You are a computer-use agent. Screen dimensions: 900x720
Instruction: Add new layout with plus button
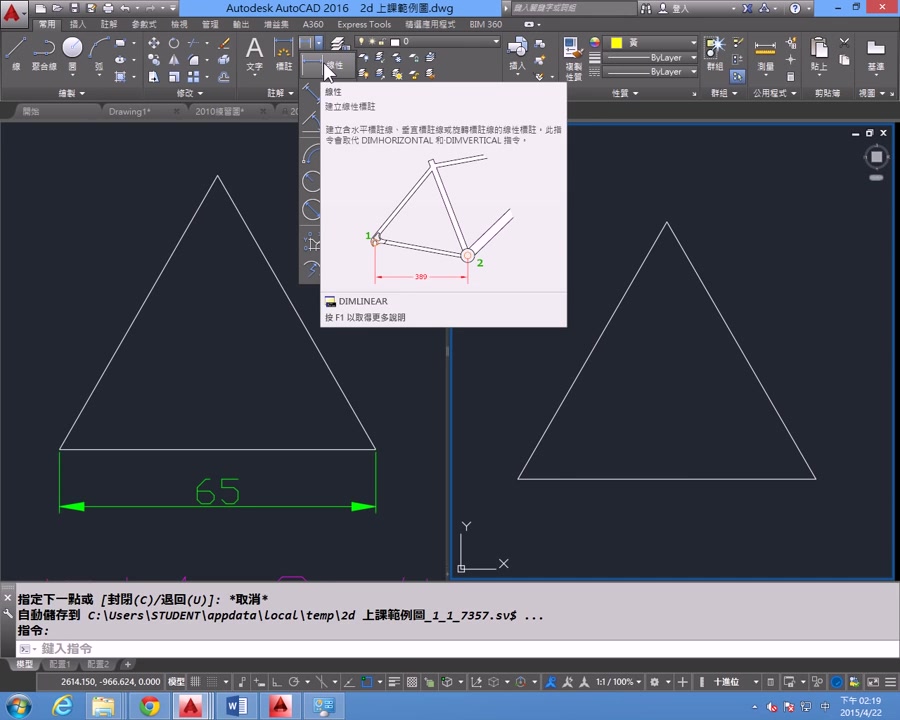point(127,664)
